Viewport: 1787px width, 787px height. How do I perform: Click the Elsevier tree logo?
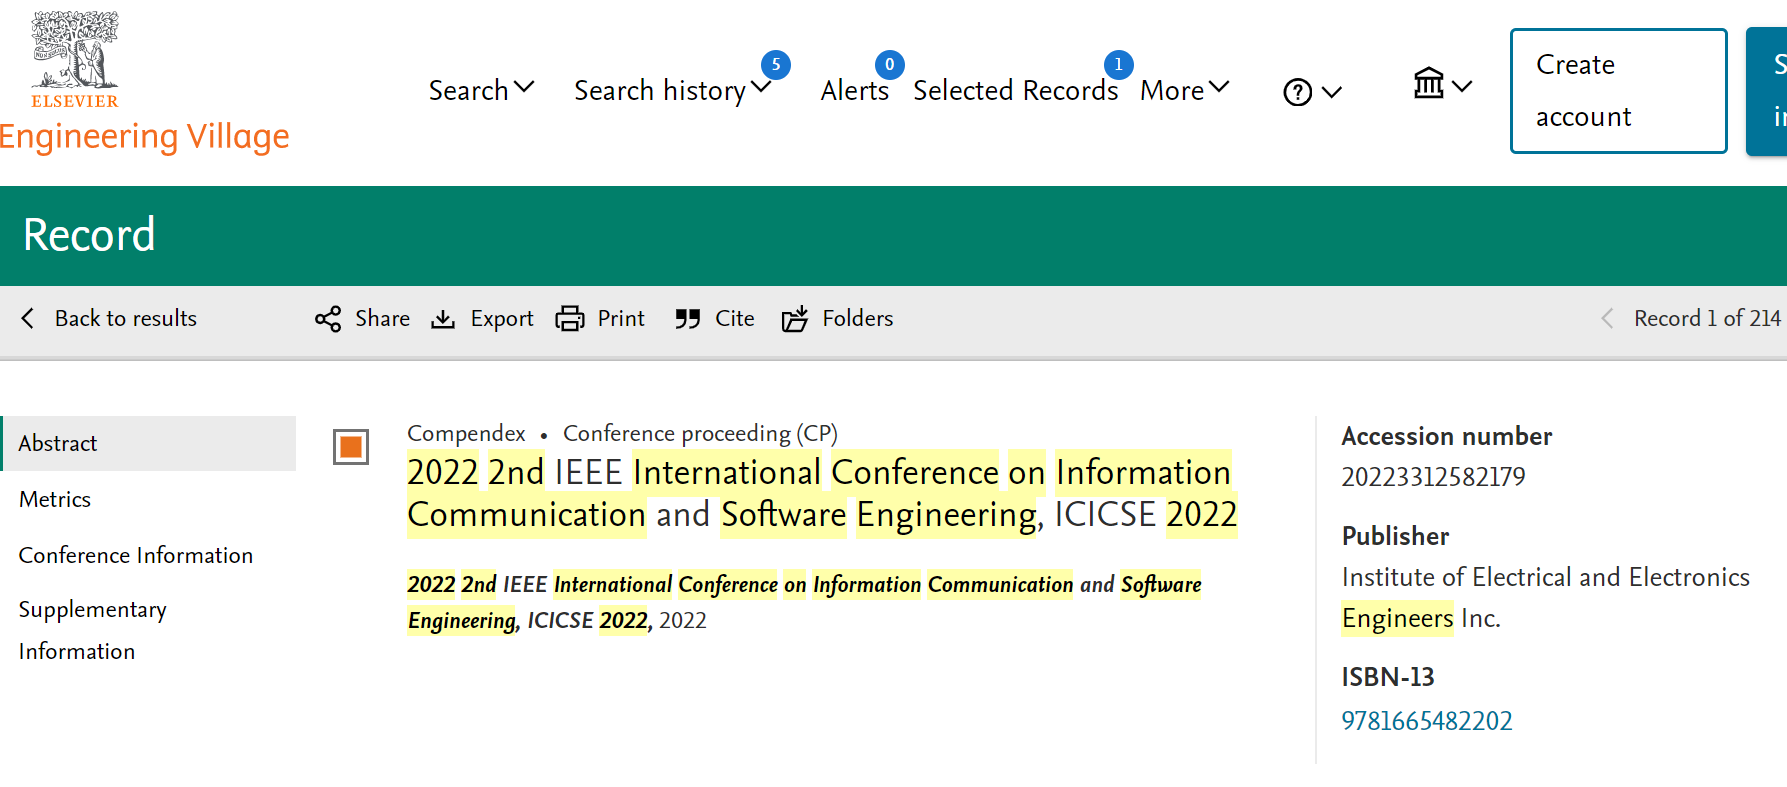[74, 59]
